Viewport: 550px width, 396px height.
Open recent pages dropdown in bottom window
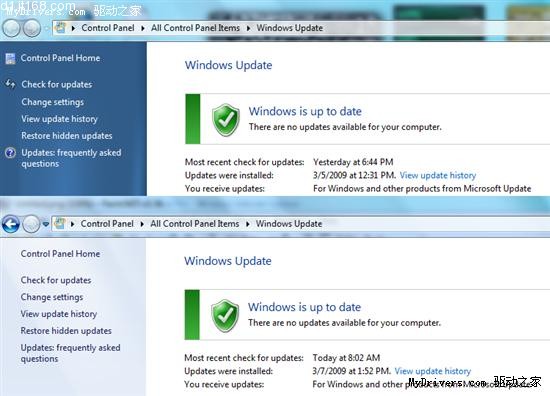(46, 224)
